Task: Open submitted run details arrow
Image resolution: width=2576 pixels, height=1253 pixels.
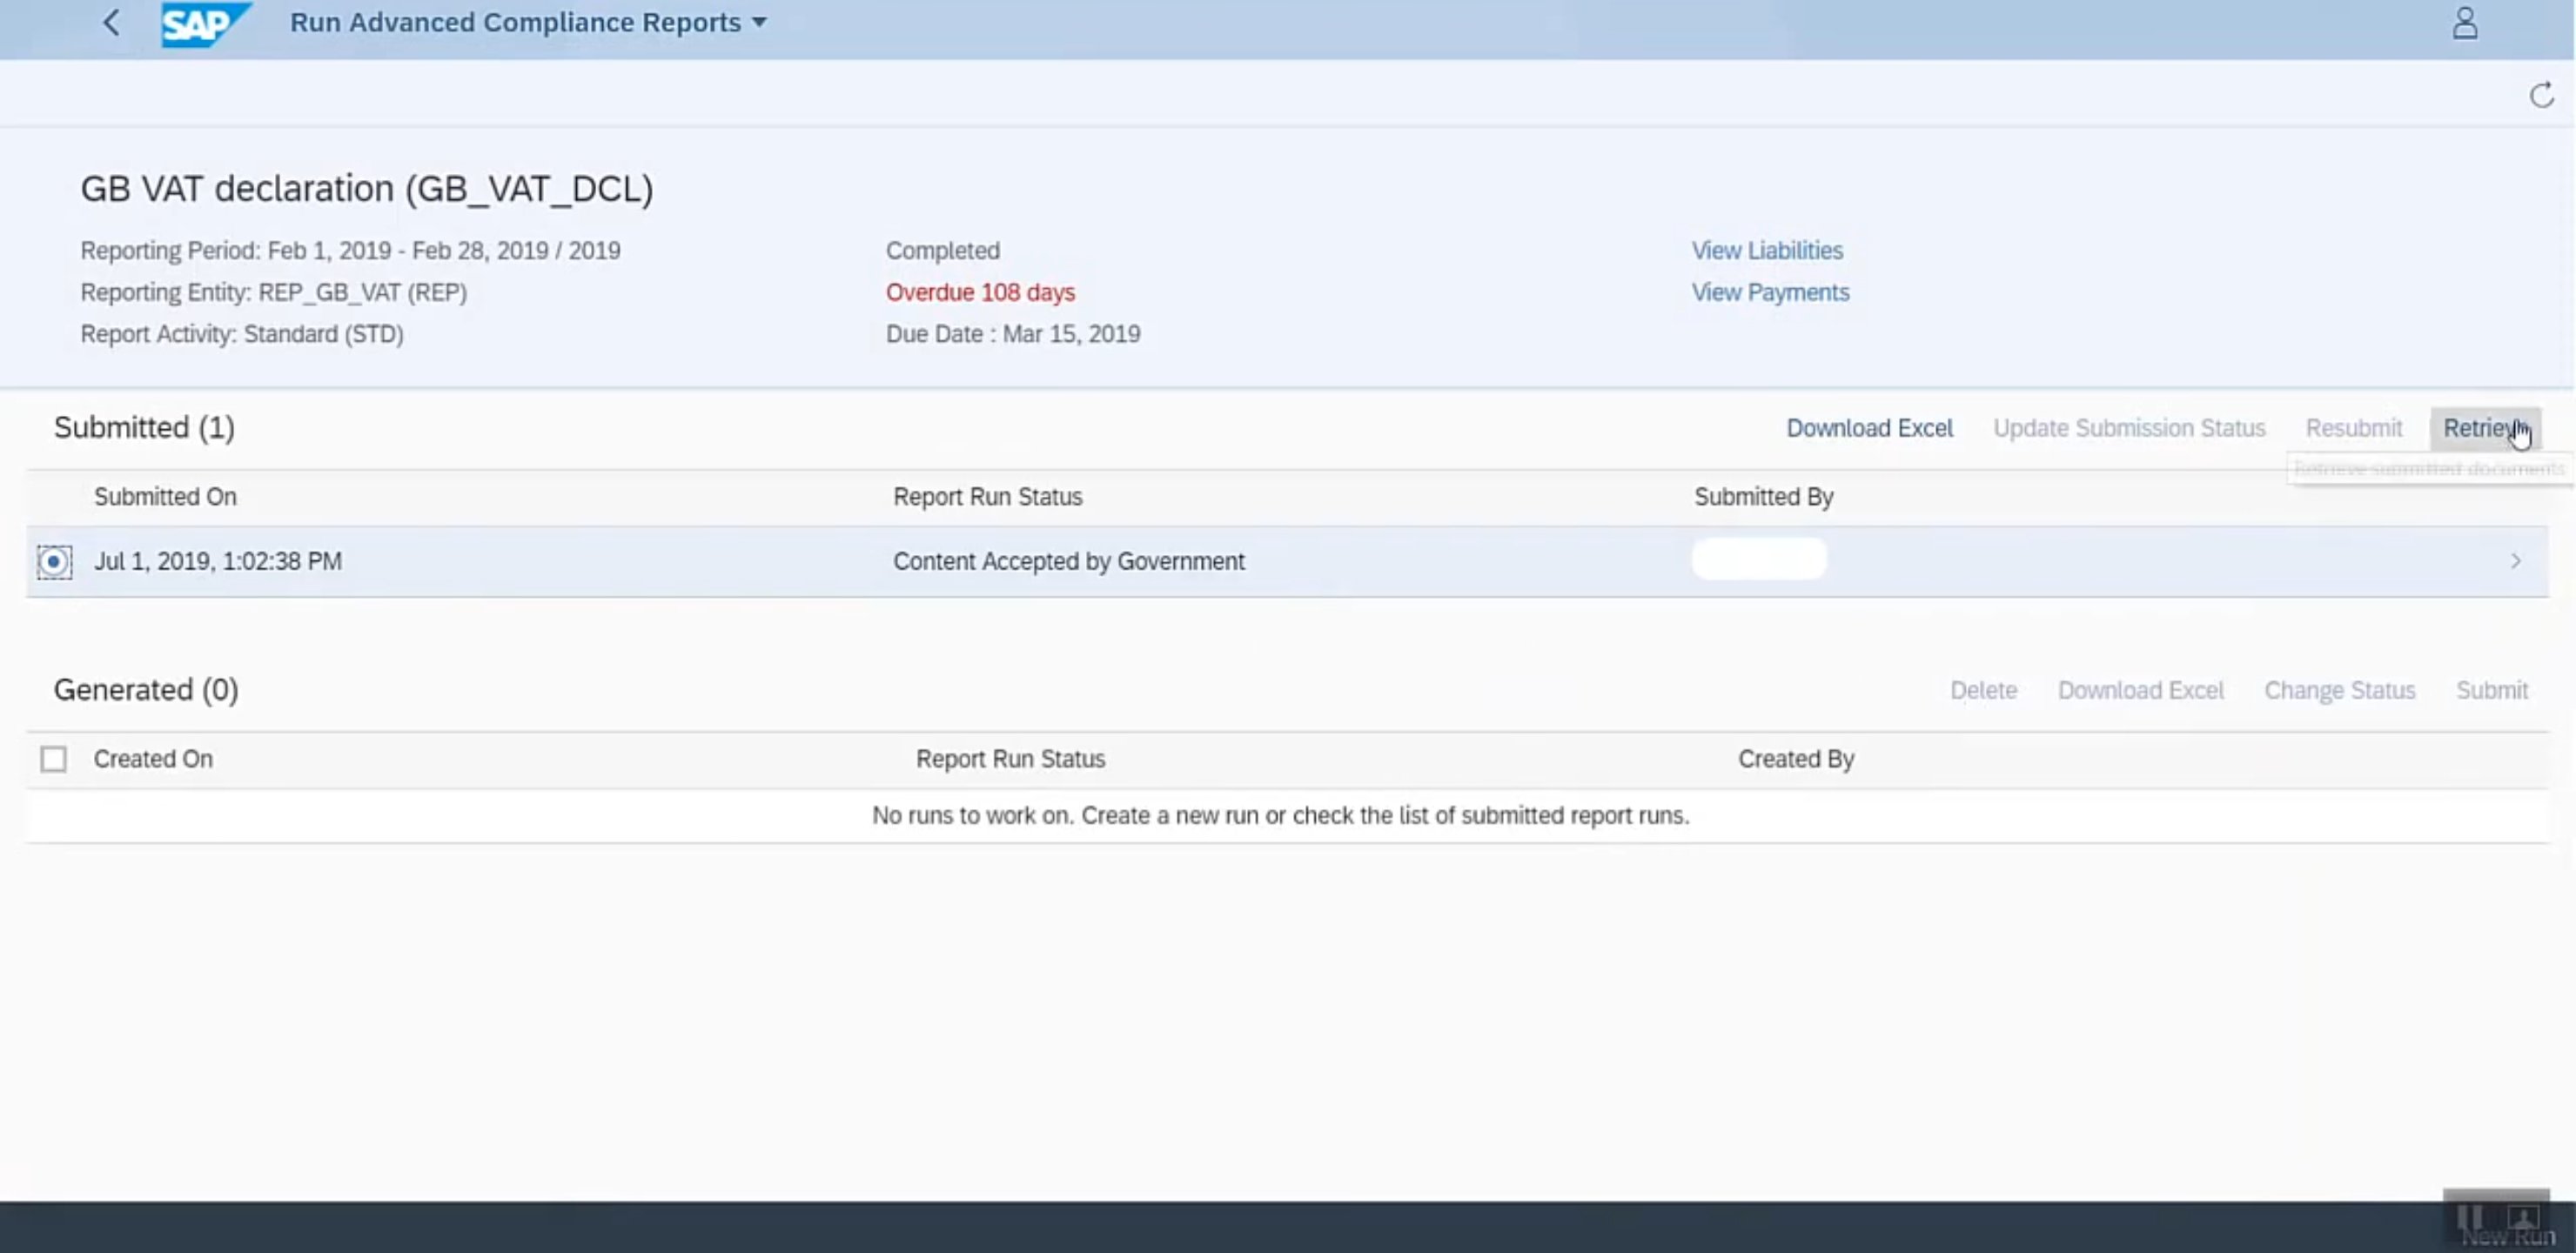Action: coord(2515,561)
